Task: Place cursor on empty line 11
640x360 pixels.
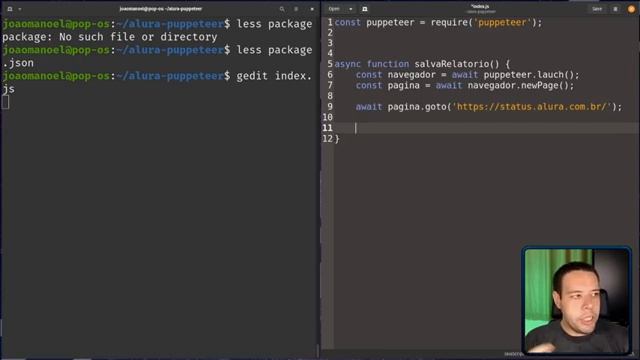Action: pyautogui.click(x=486, y=128)
